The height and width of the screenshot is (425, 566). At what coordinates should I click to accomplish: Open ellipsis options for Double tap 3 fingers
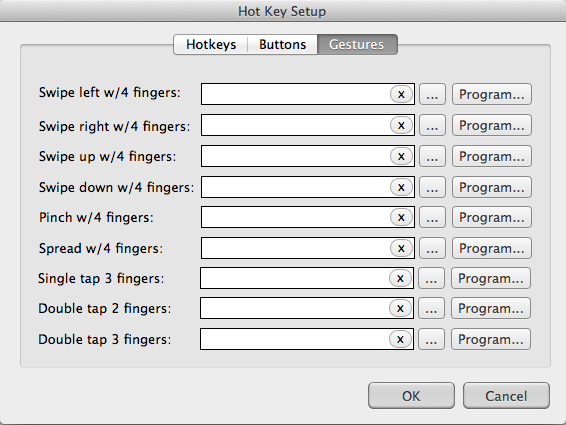pyautogui.click(x=431, y=339)
